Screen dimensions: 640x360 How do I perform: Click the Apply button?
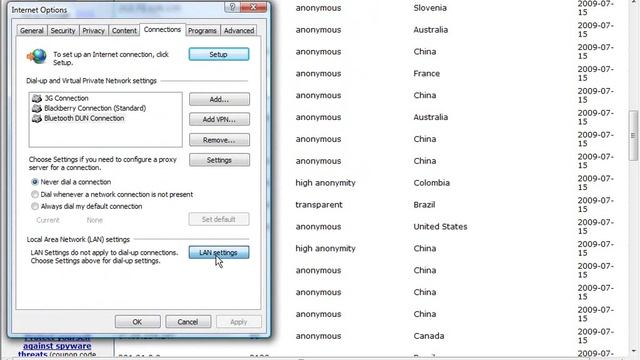(x=239, y=322)
